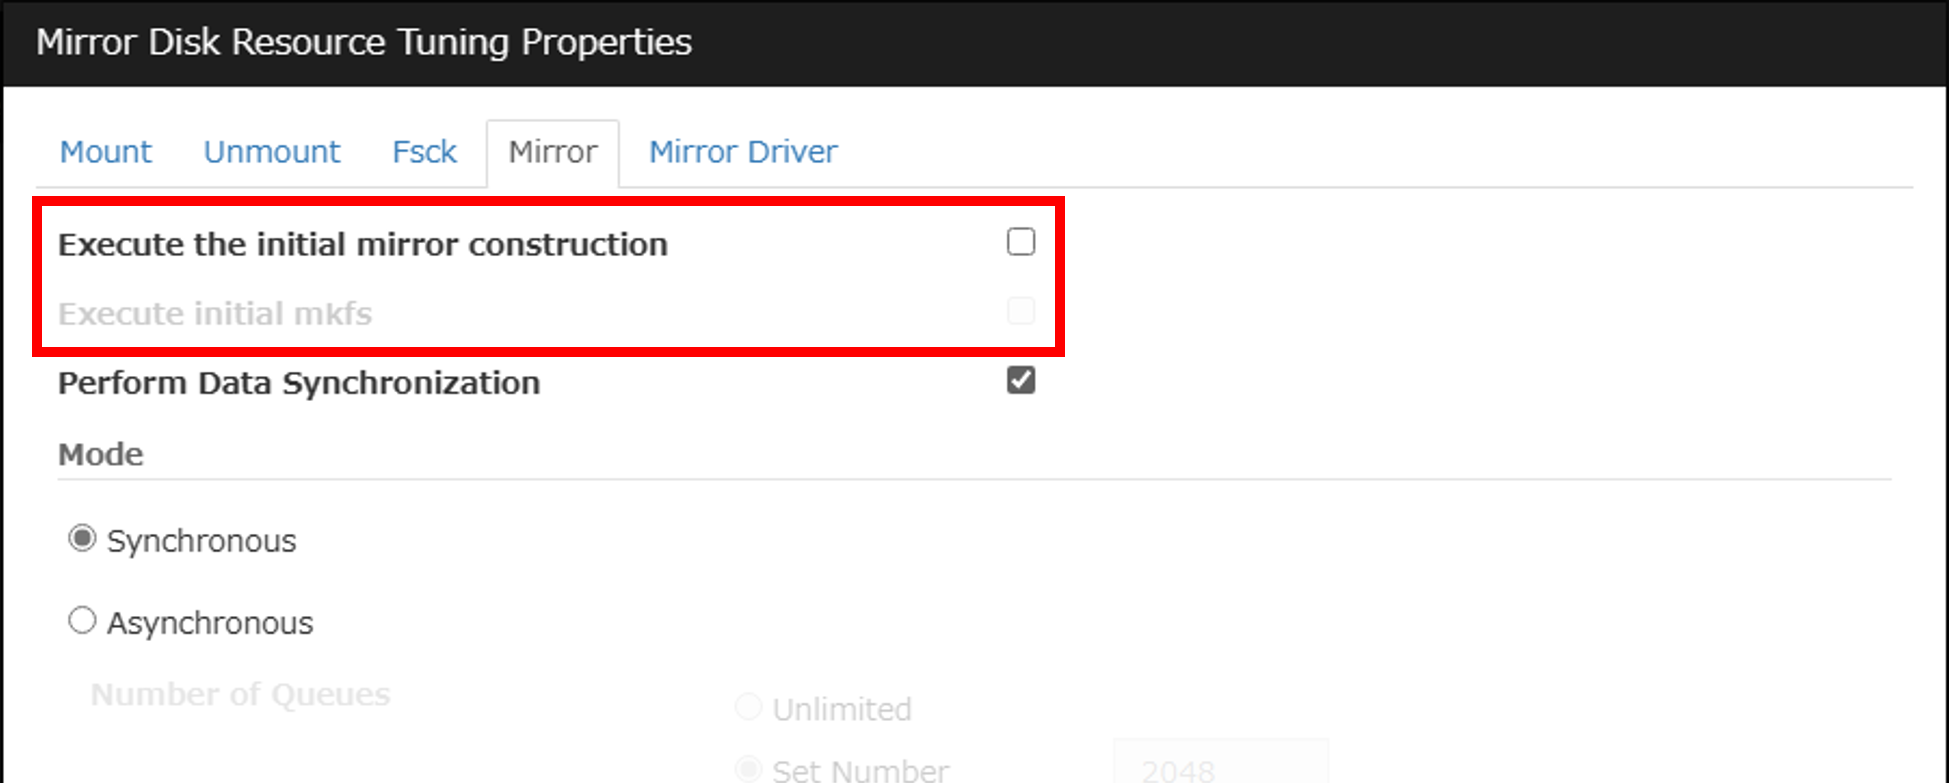Image resolution: width=1949 pixels, height=783 pixels.
Task: Click the Synchronous label
Action: [x=202, y=540]
